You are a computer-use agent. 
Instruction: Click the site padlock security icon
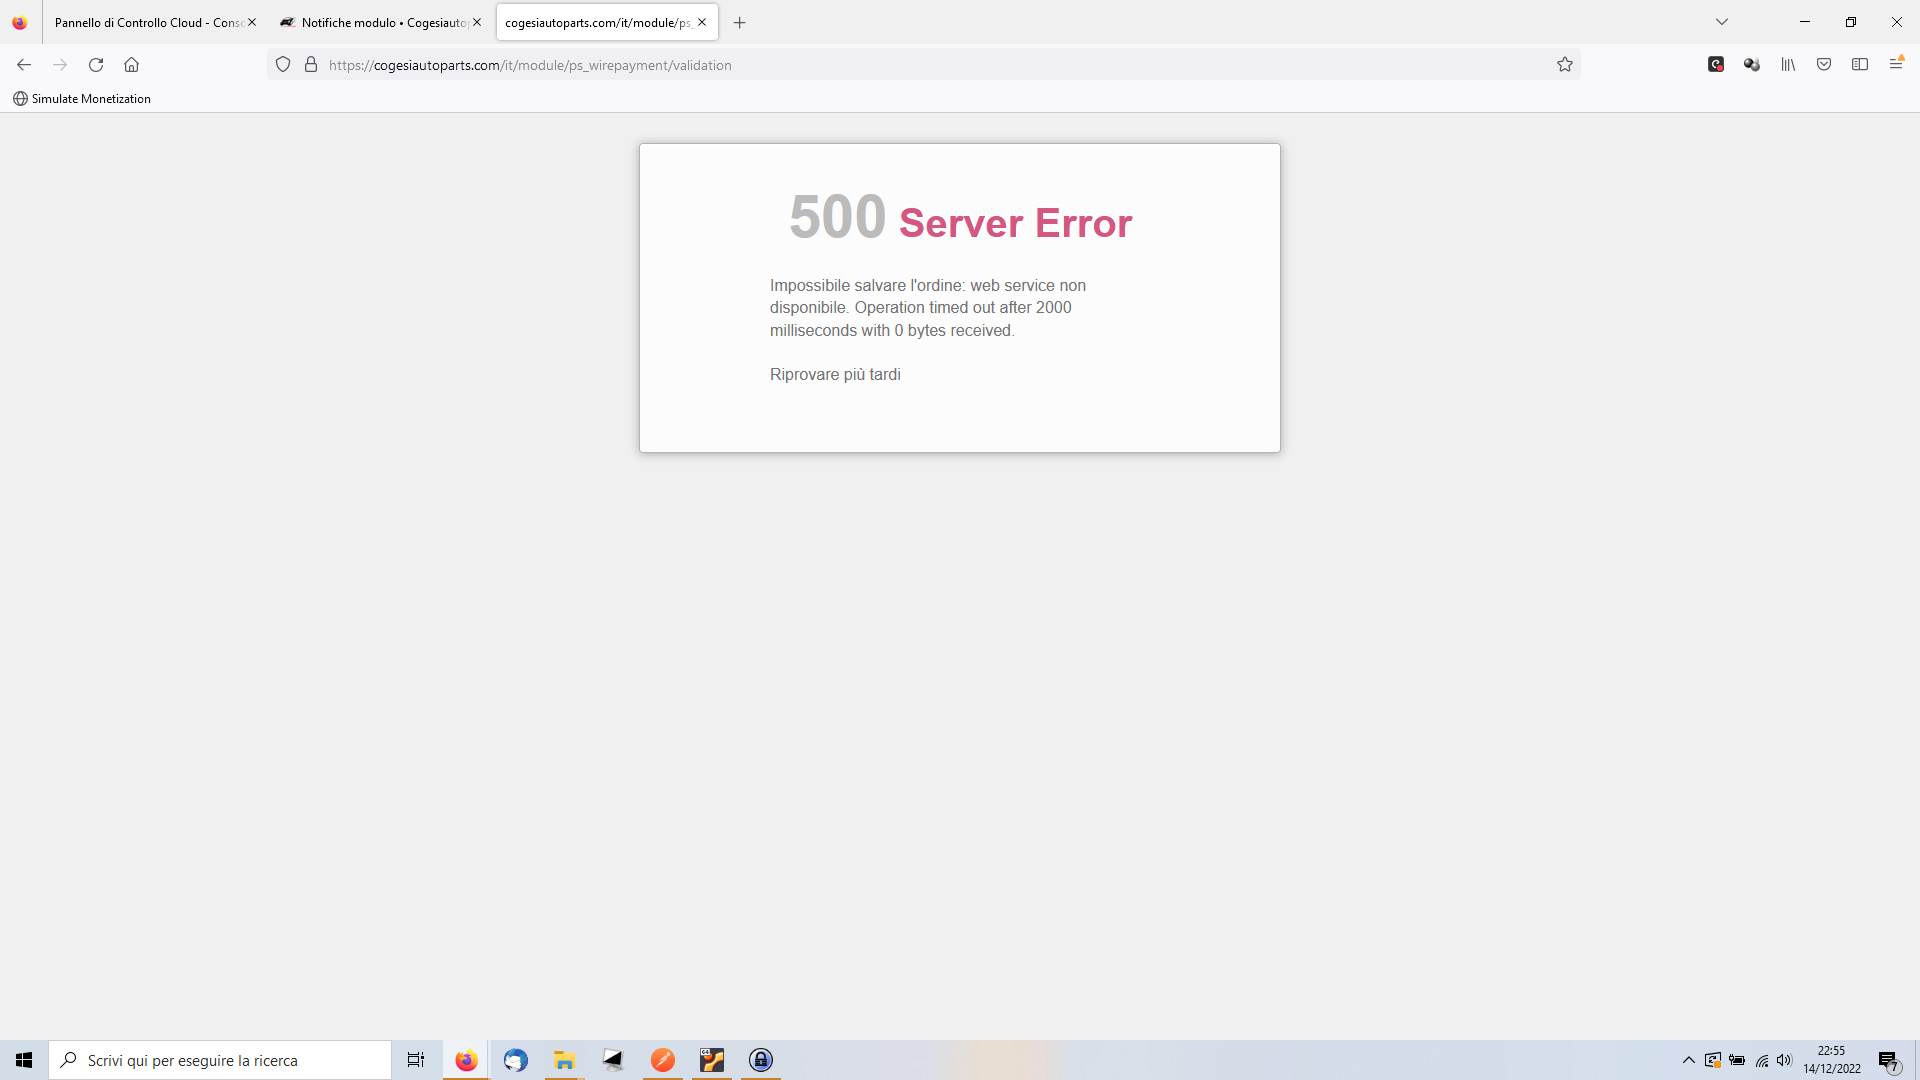click(311, 65)
